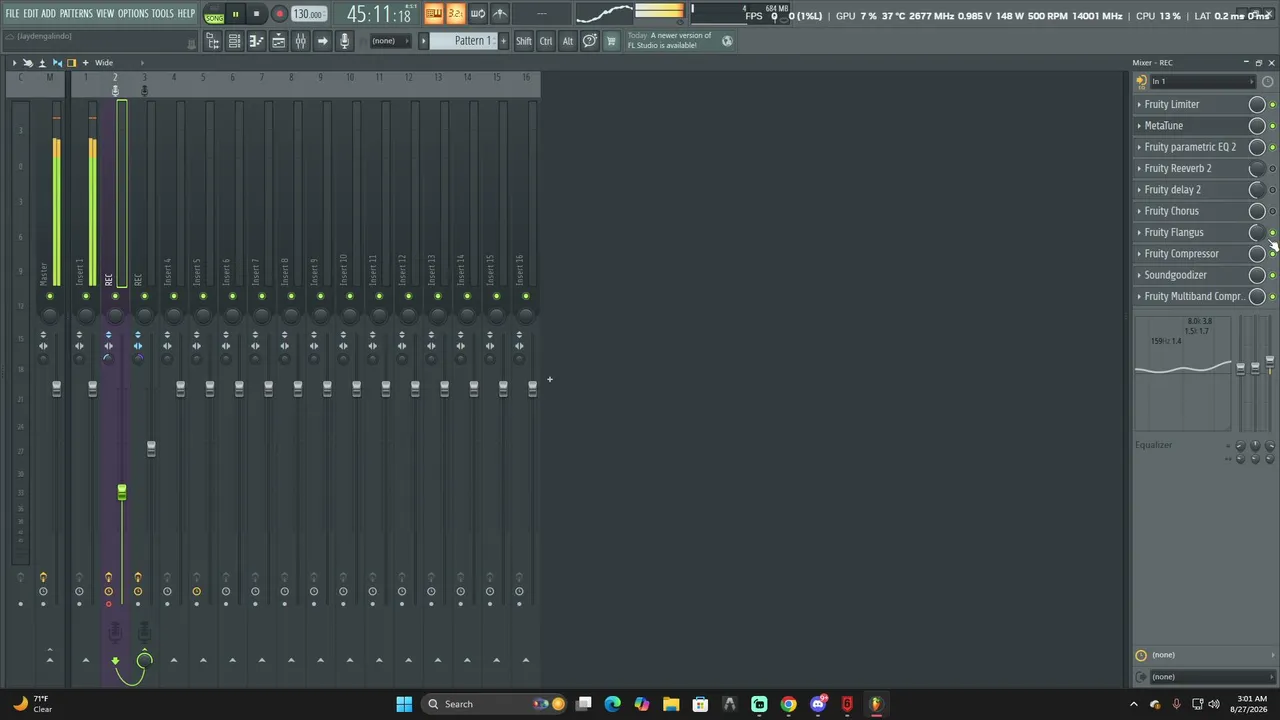Open the content library shopping cart icon
Image resolution: width=1280 pixels, height=720 pixels.
coord(611,41)
